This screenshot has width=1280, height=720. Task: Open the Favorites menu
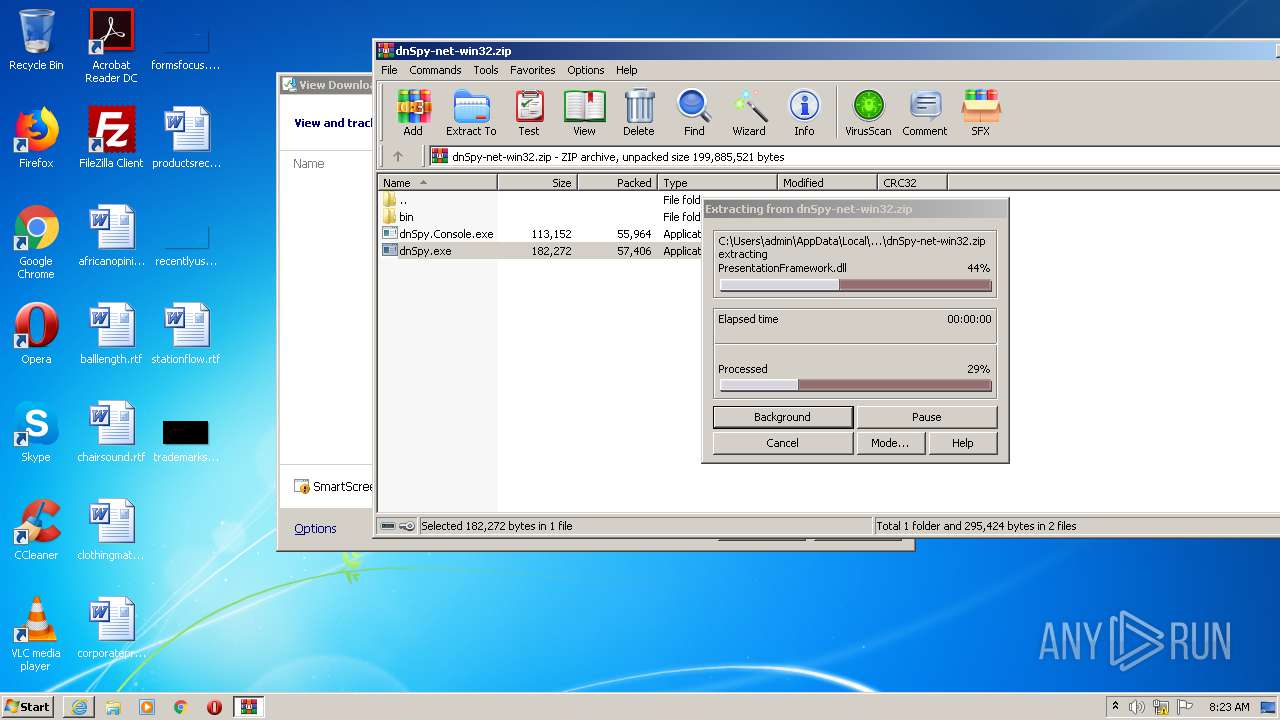click(533, 70)
